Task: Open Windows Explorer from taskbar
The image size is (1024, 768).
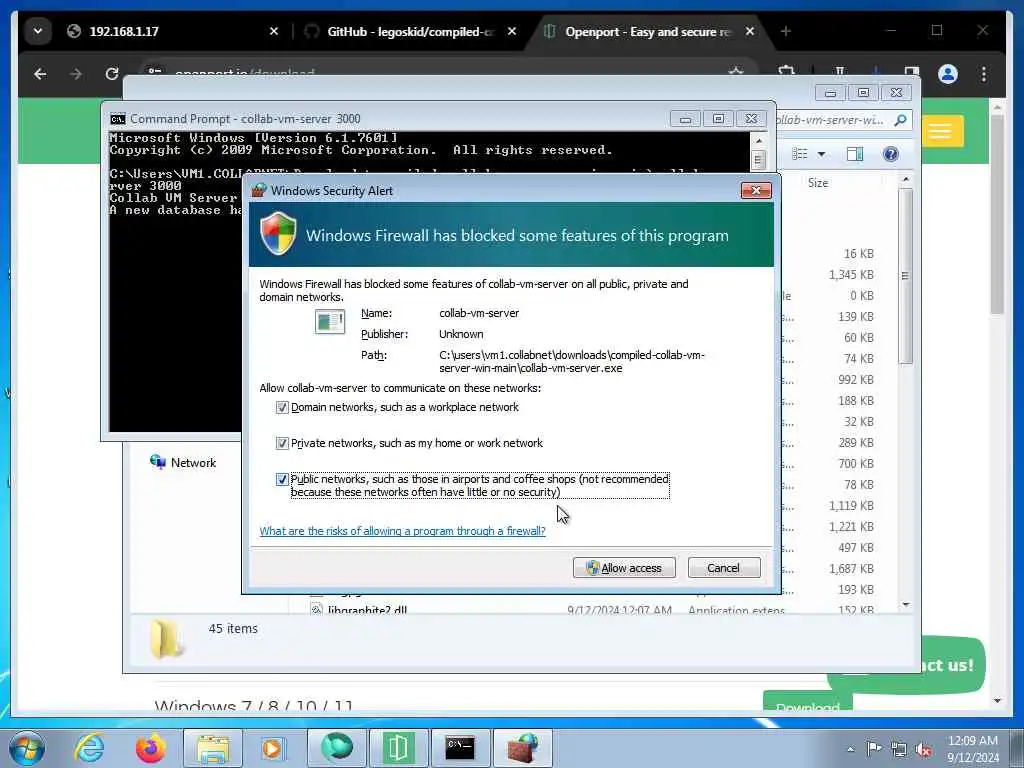Action: click(x=213, y=748)
